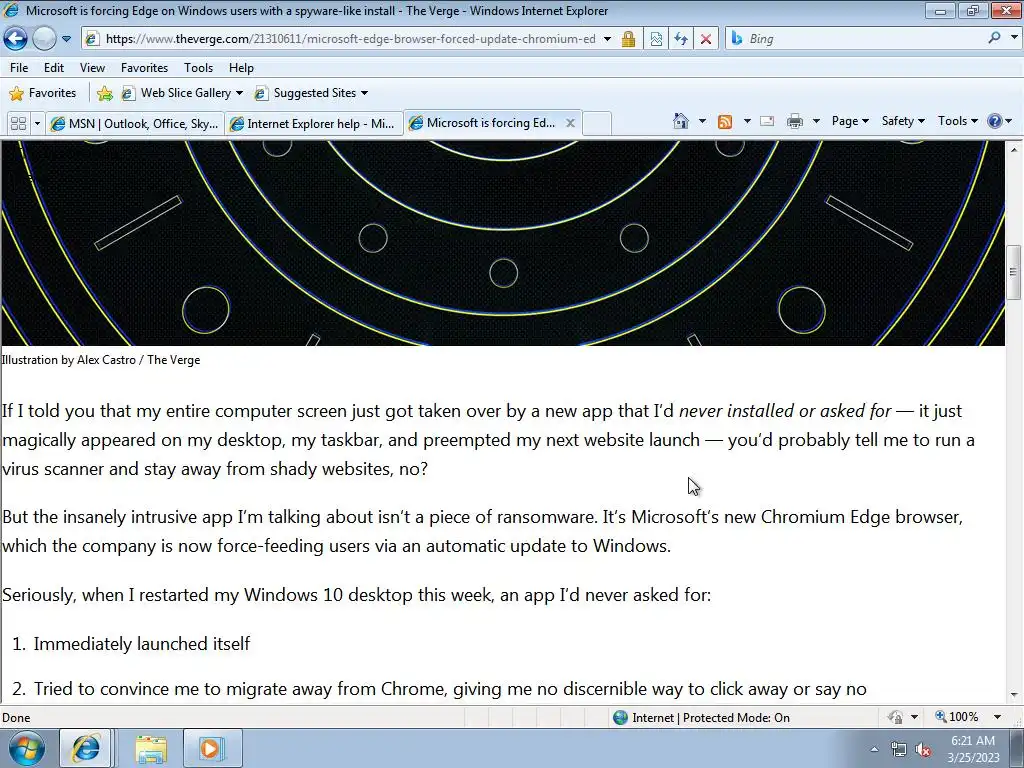Expand the Print options dropdown arrow

(816, 121)
